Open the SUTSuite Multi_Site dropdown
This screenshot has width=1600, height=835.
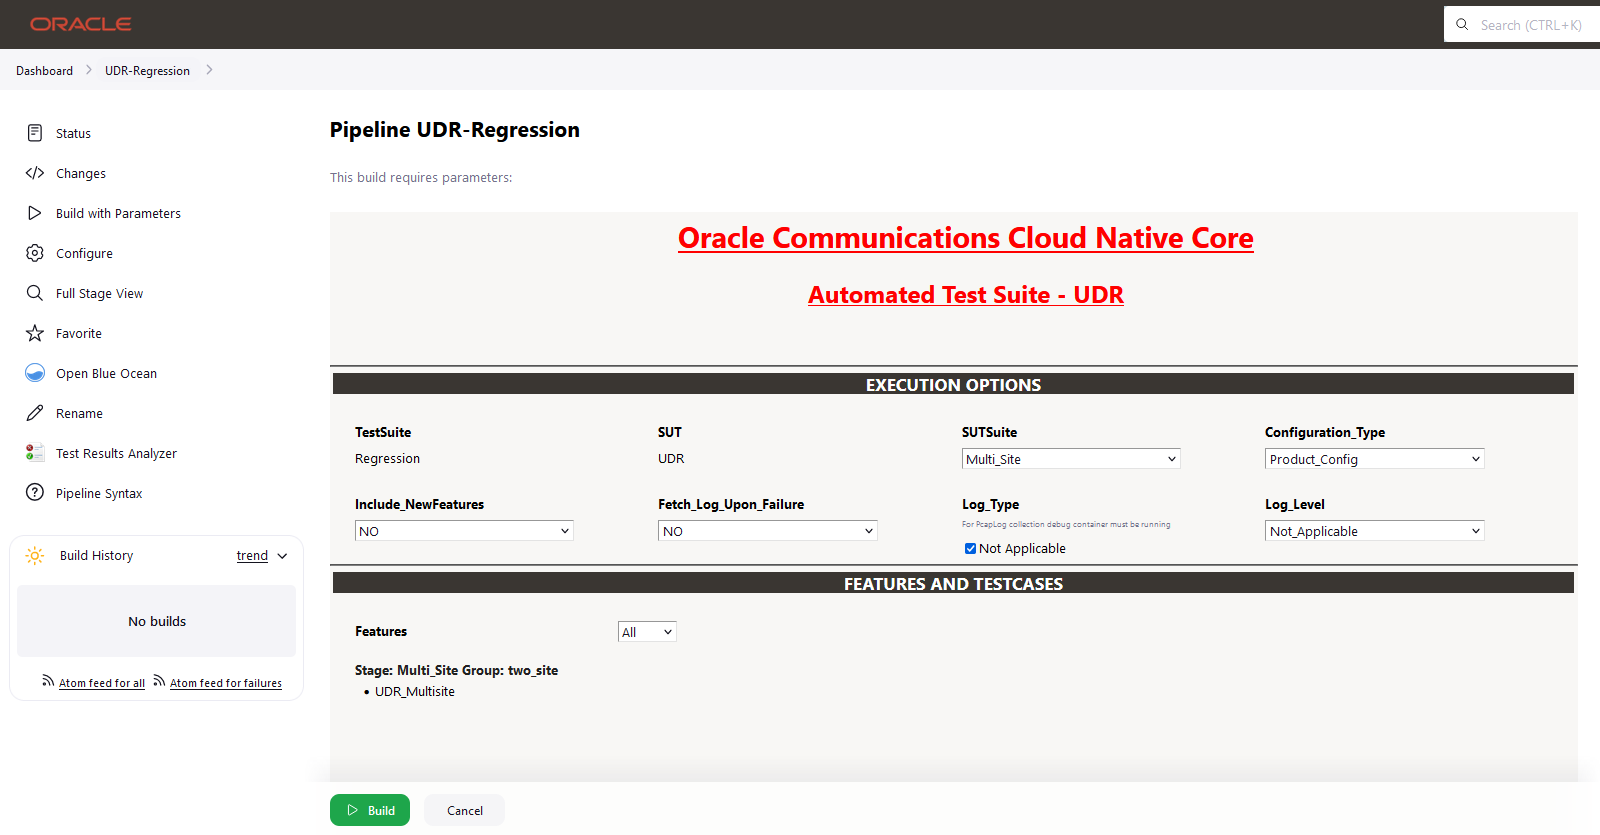pos(1071,459)
